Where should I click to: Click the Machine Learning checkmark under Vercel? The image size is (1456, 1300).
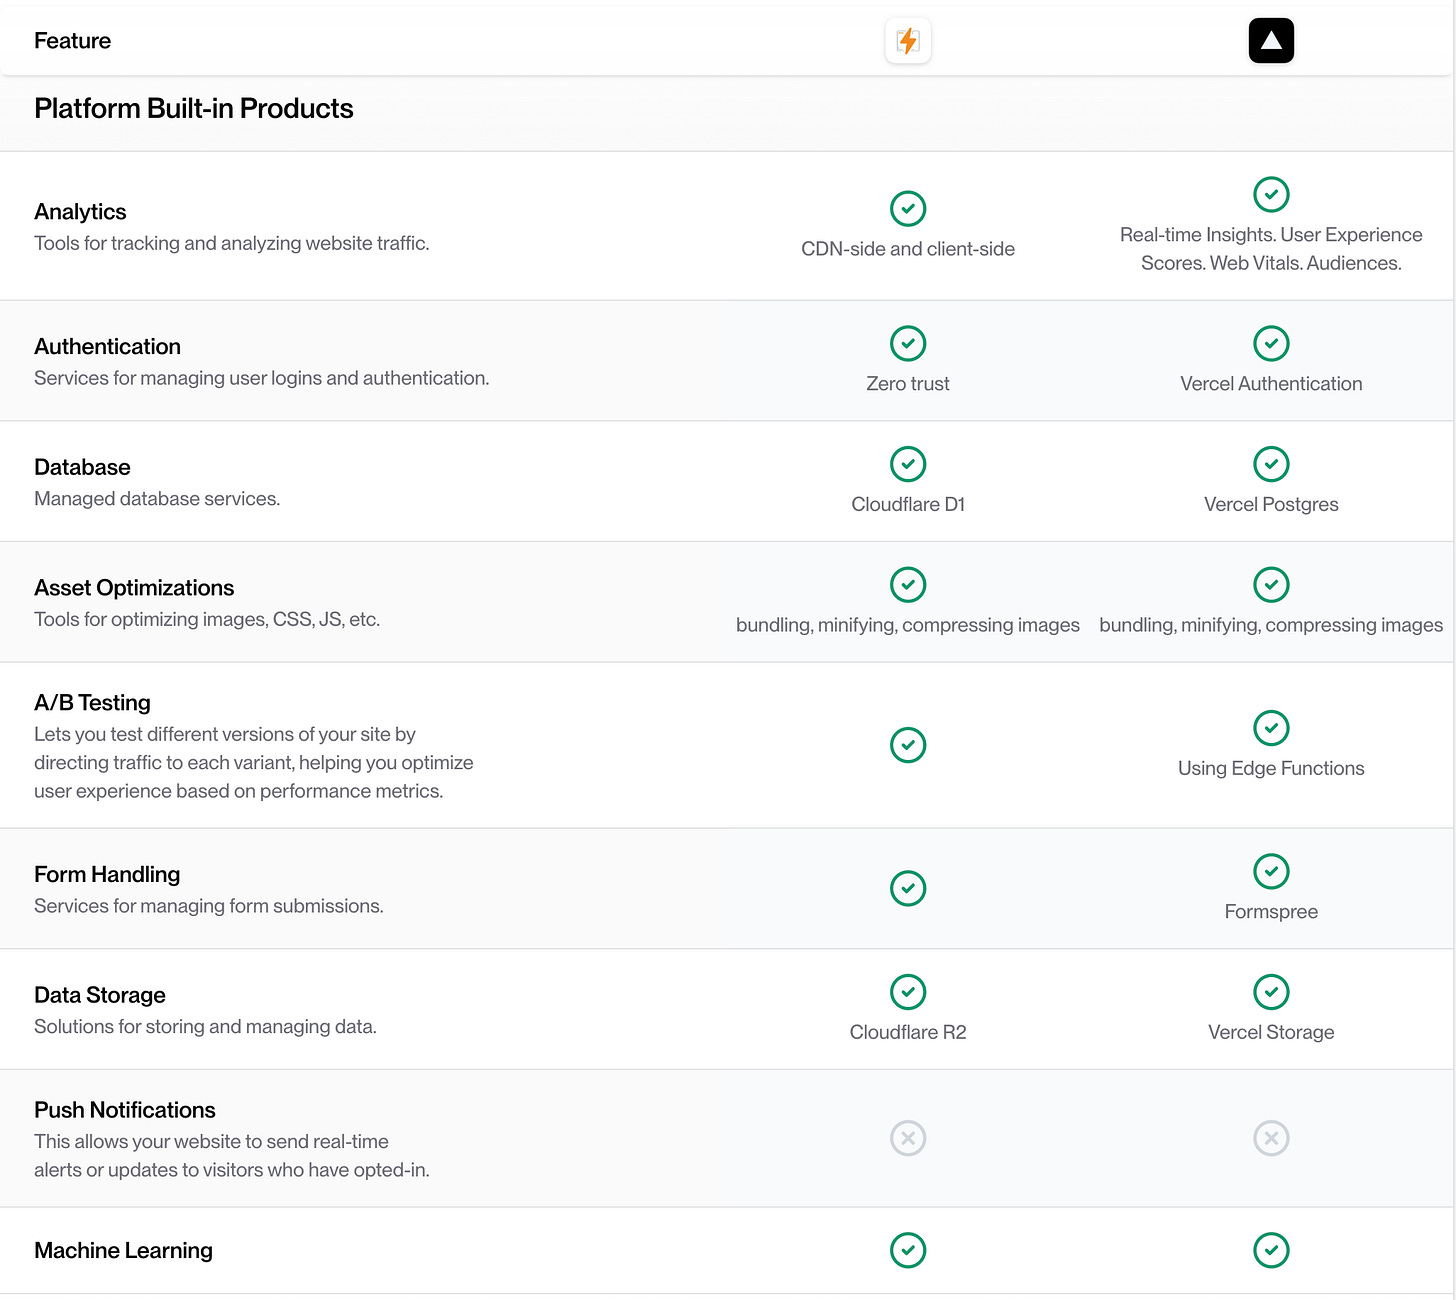pyautogui.click(x=1271, y=1250)
